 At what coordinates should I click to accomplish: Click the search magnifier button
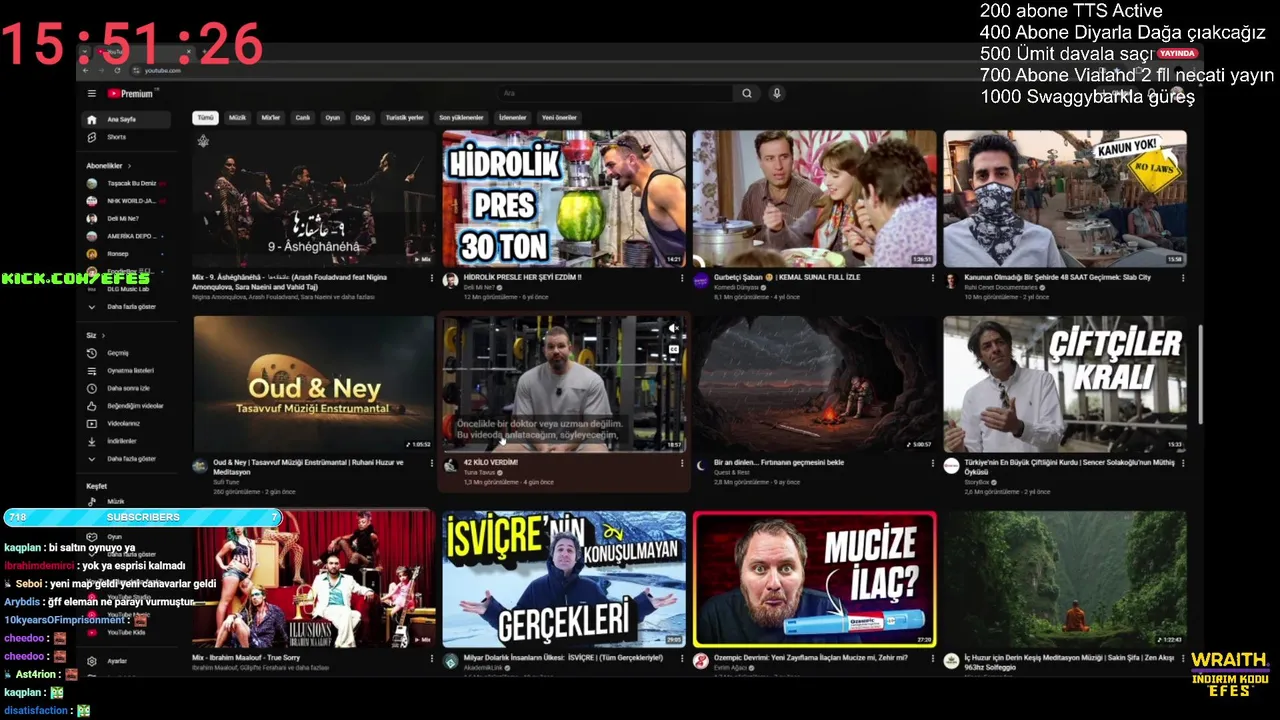tap(746, 93)
